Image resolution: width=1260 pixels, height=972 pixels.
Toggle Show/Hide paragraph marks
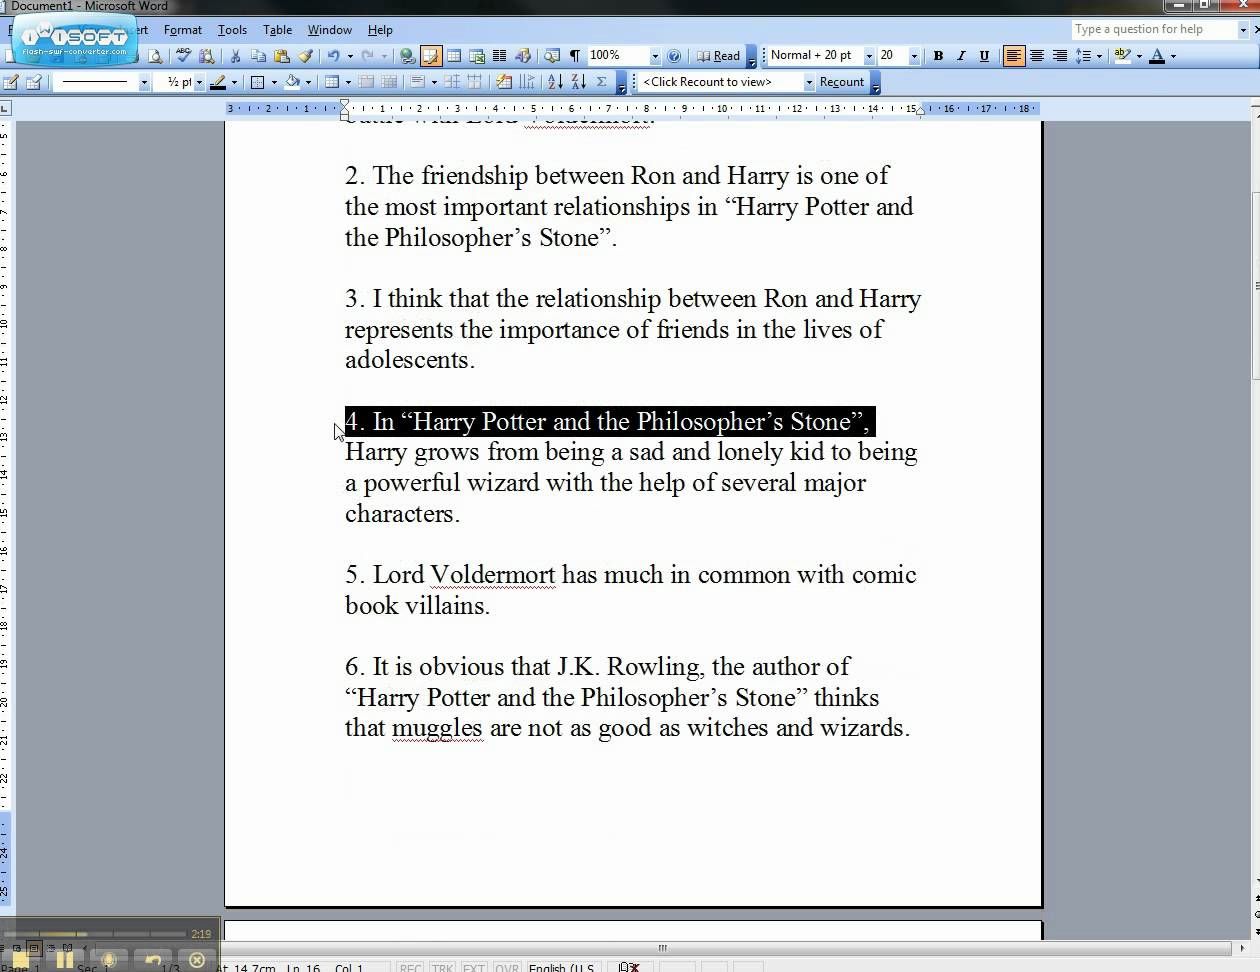[574, 56]
